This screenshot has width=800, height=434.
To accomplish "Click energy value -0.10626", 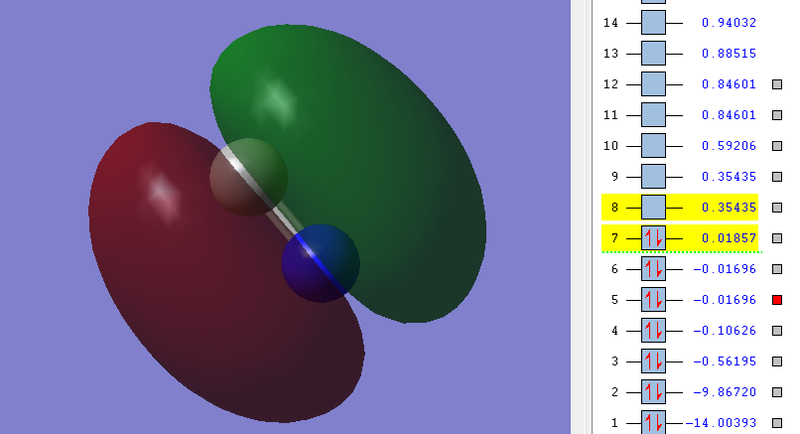I will (724, 330).
